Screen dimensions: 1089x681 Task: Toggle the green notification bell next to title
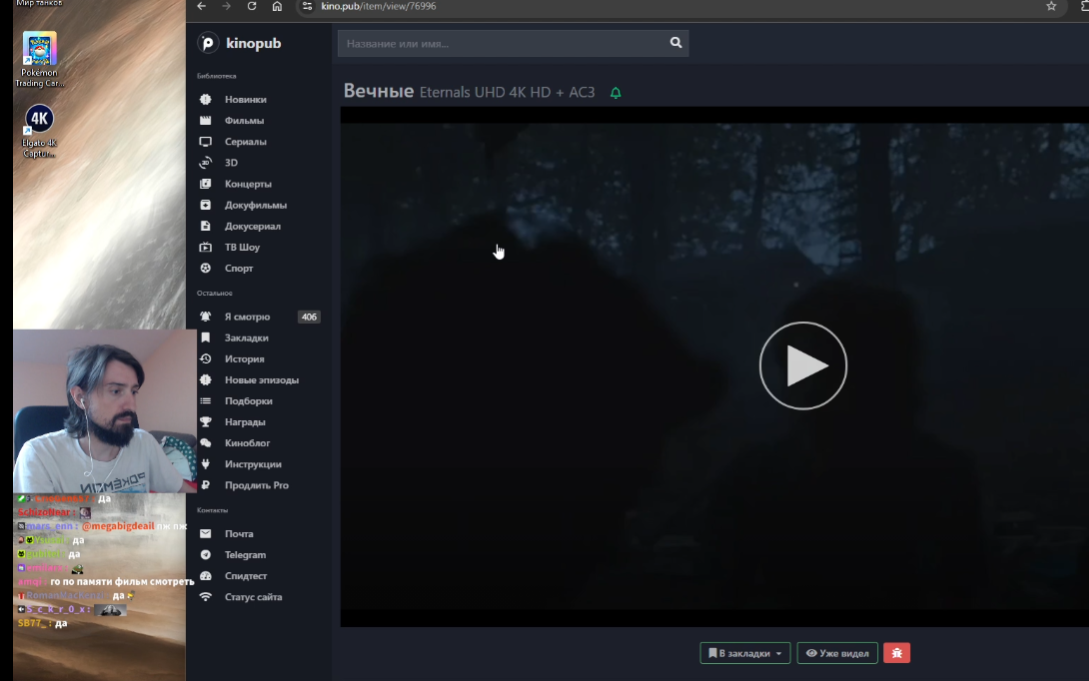615,93
